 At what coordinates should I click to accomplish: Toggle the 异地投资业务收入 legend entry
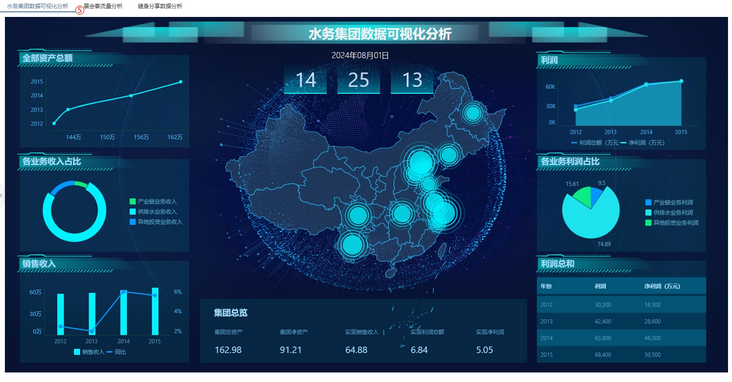pos(156,222)
